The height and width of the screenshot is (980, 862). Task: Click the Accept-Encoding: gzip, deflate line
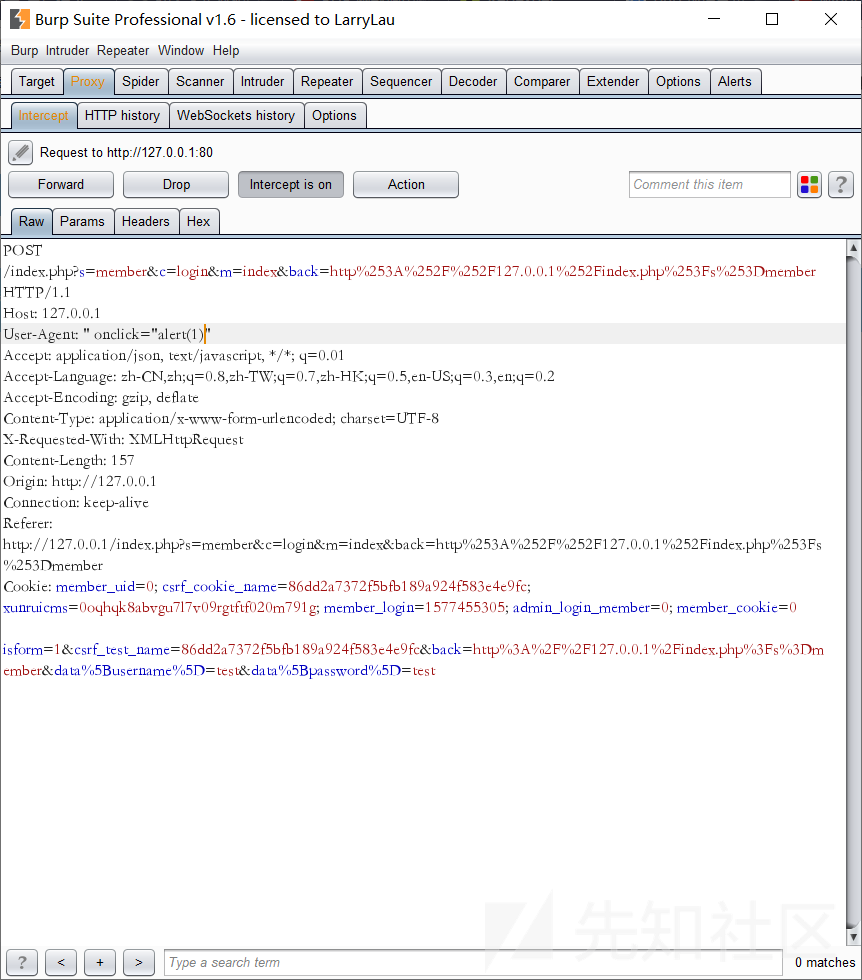[x=101, y=398]
